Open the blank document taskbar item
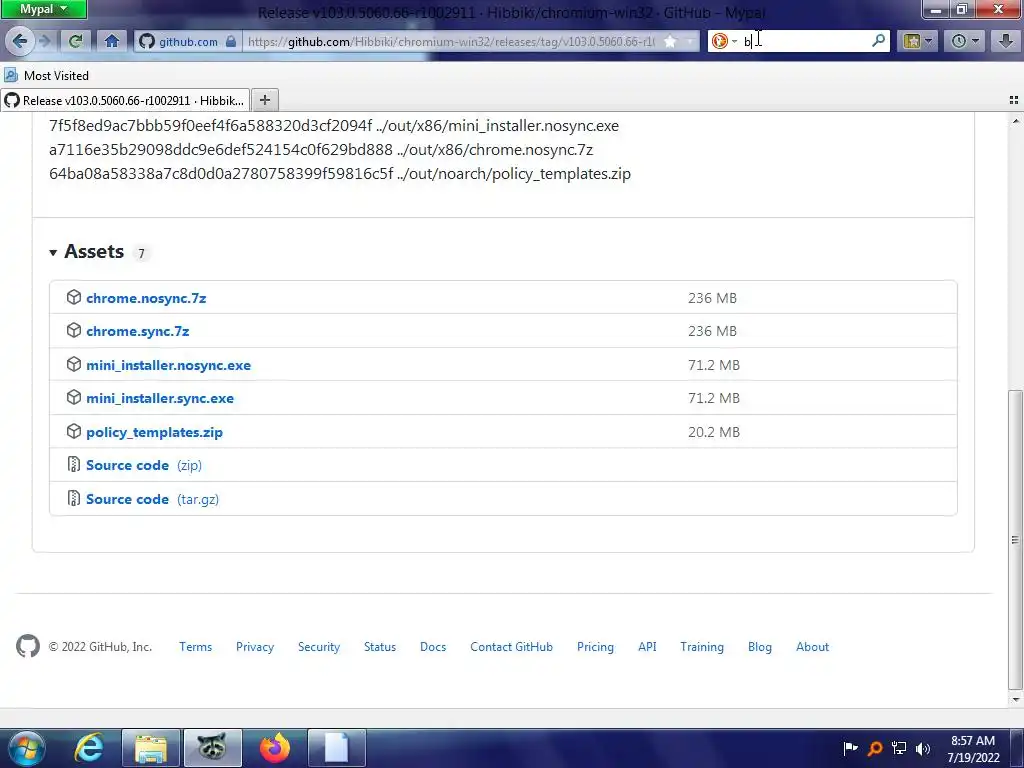 pyautogui.click(x=336, y=748)
